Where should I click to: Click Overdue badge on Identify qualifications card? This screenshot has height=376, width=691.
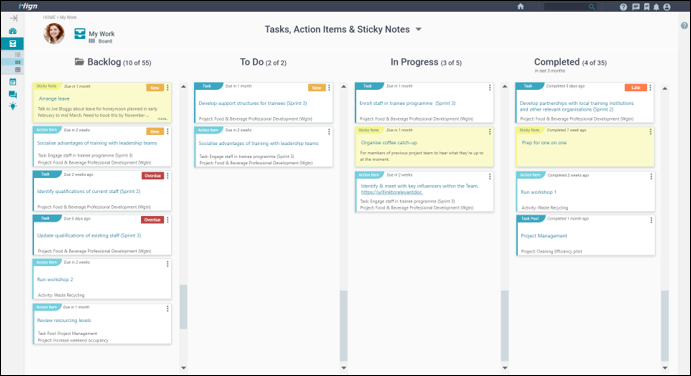click(x=152, y=175)
